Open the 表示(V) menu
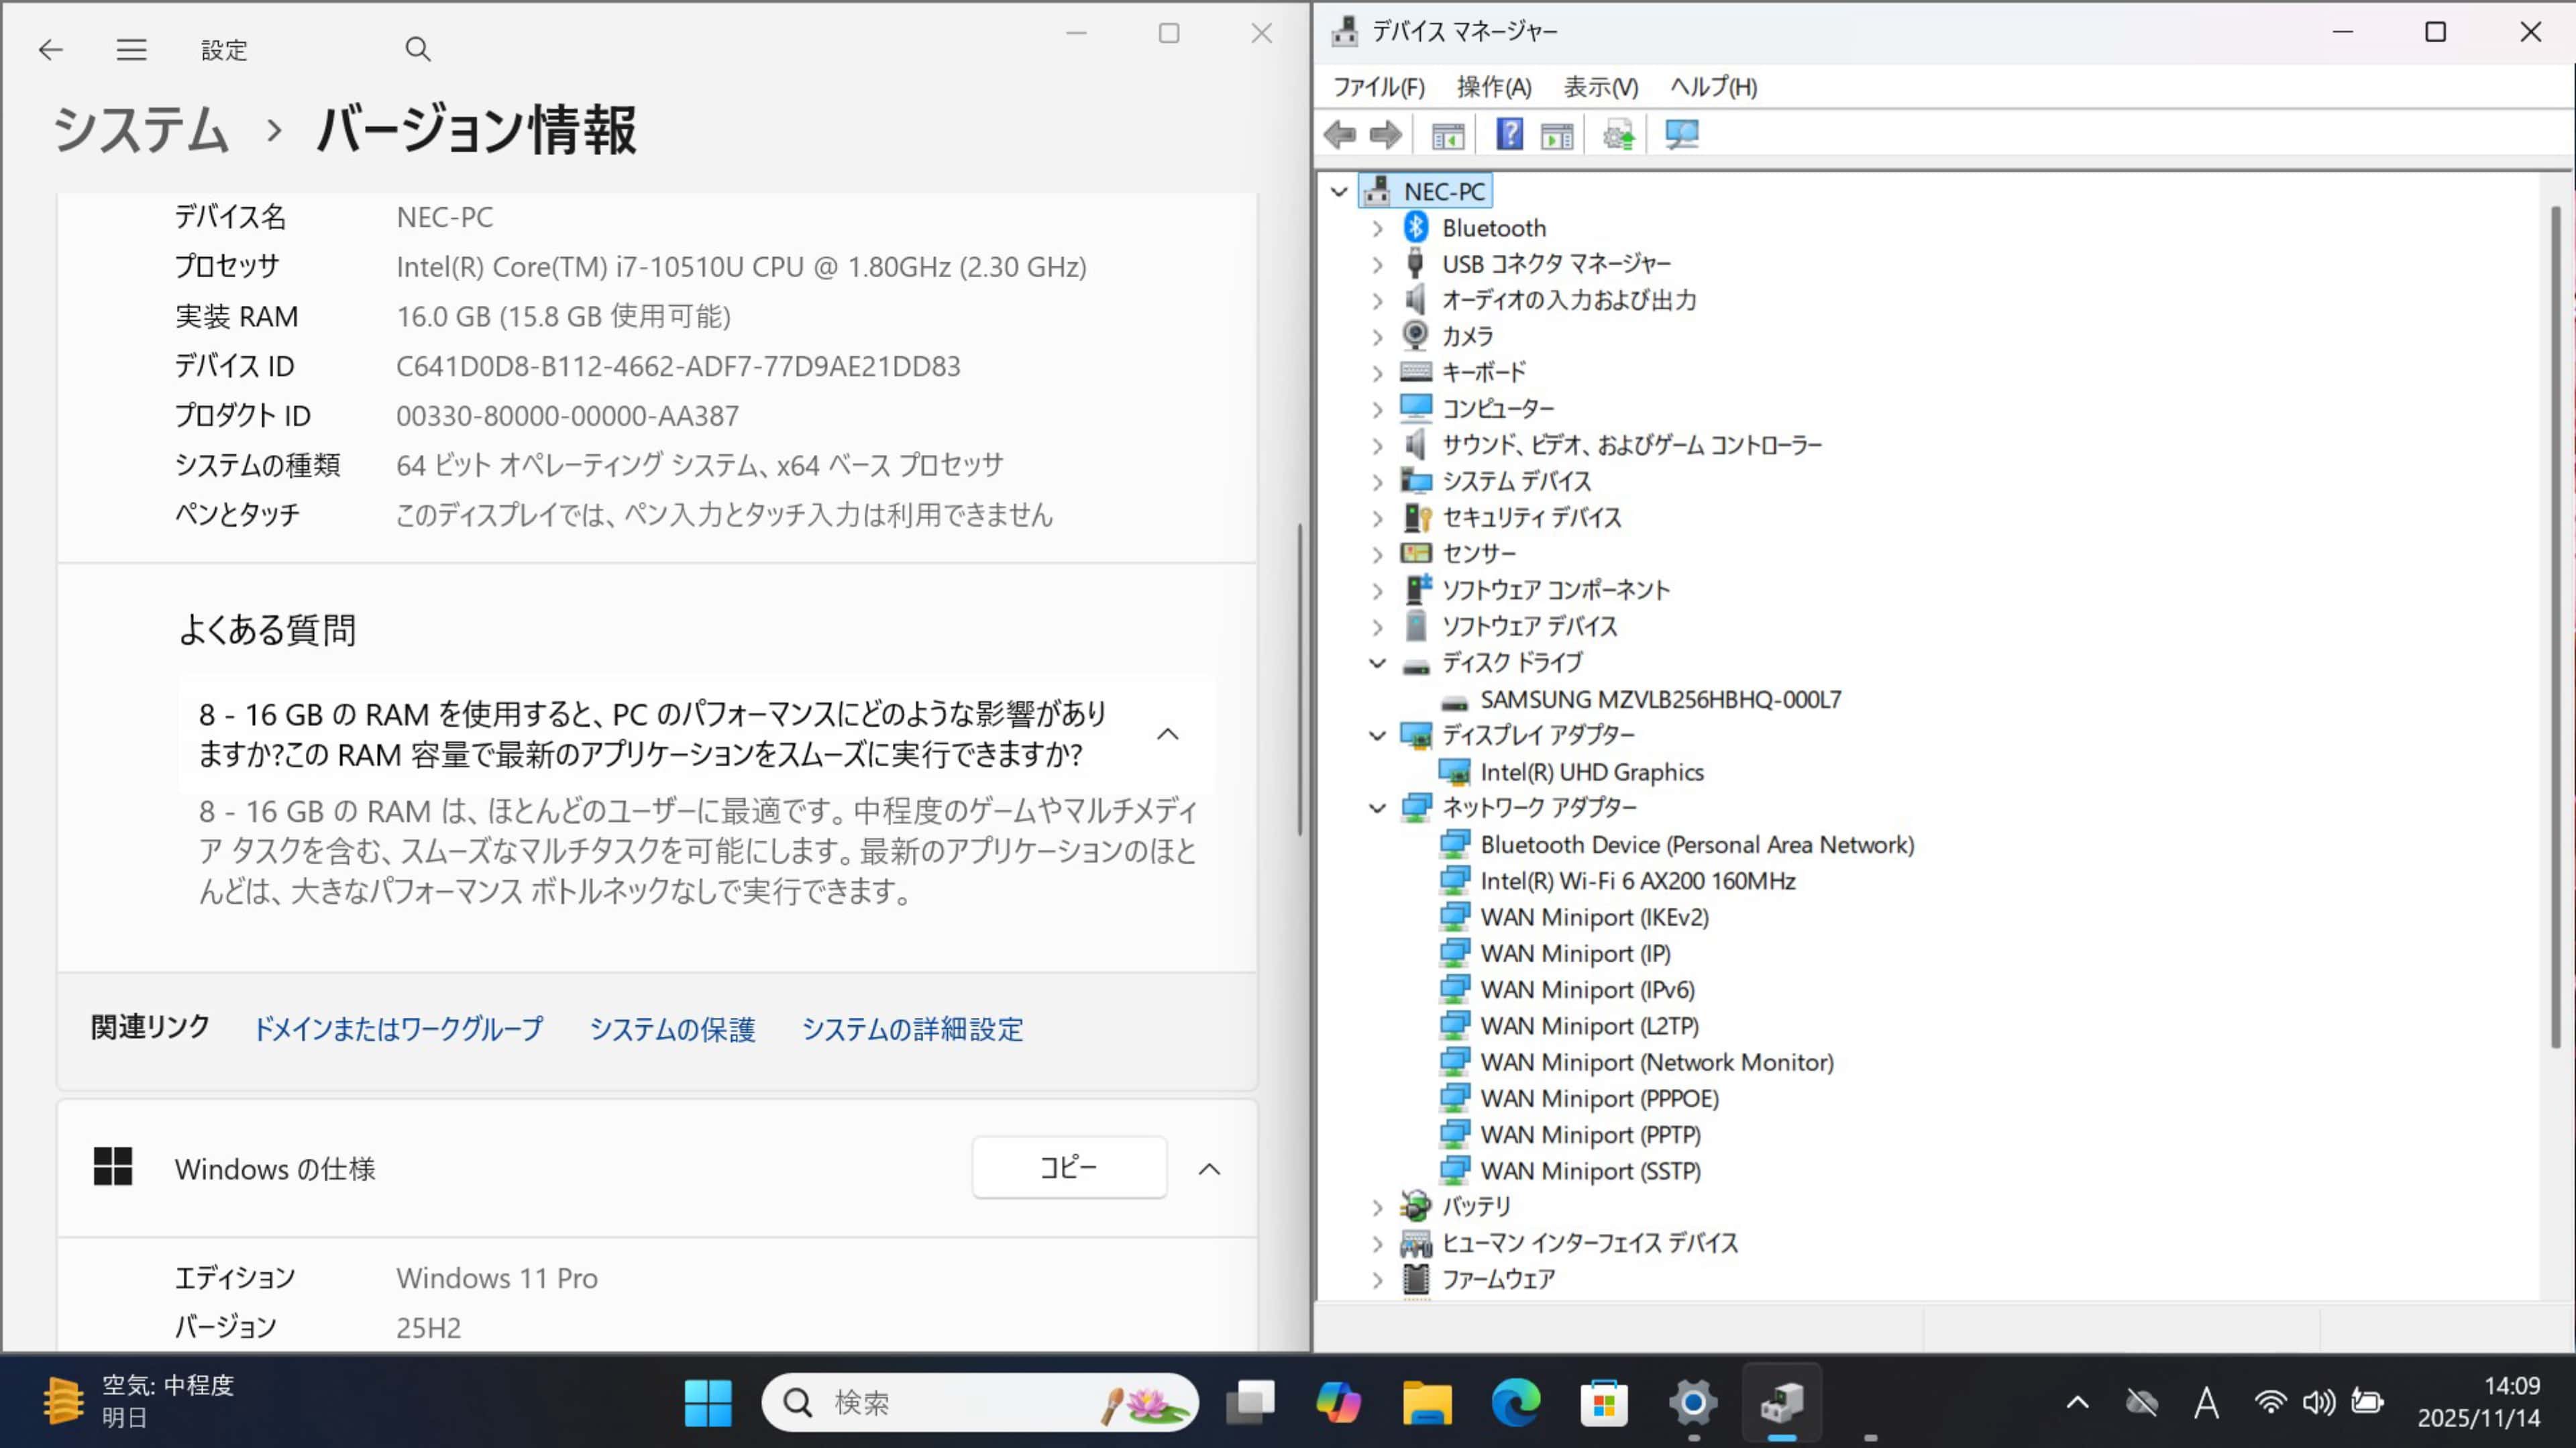 click(x=1600, y=87)
